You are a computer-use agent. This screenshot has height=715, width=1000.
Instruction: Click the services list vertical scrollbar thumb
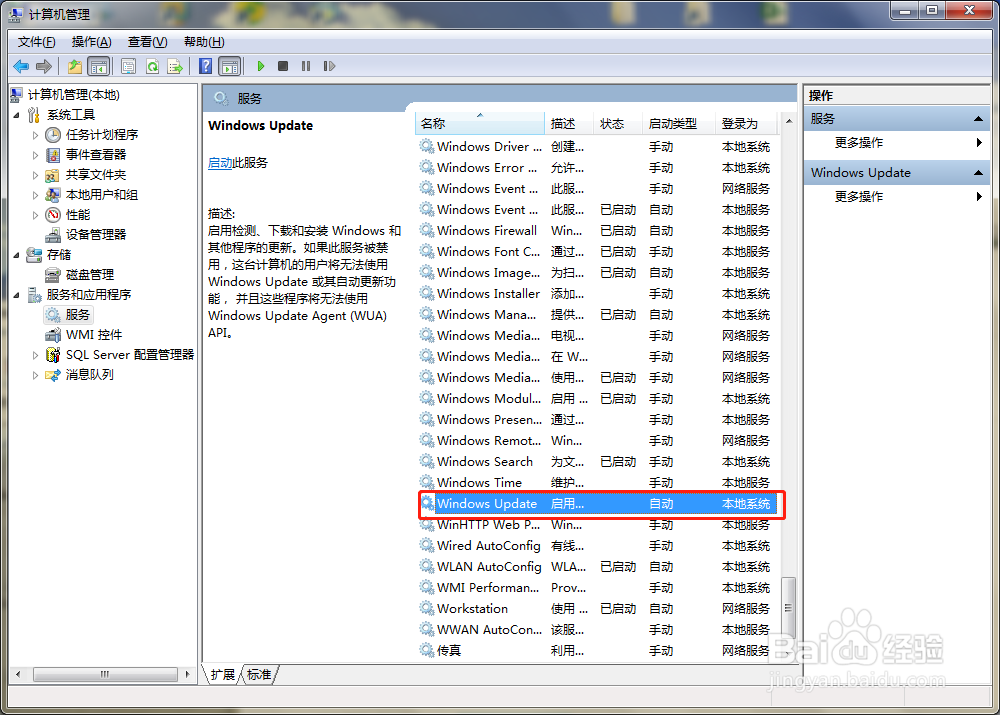788,608
